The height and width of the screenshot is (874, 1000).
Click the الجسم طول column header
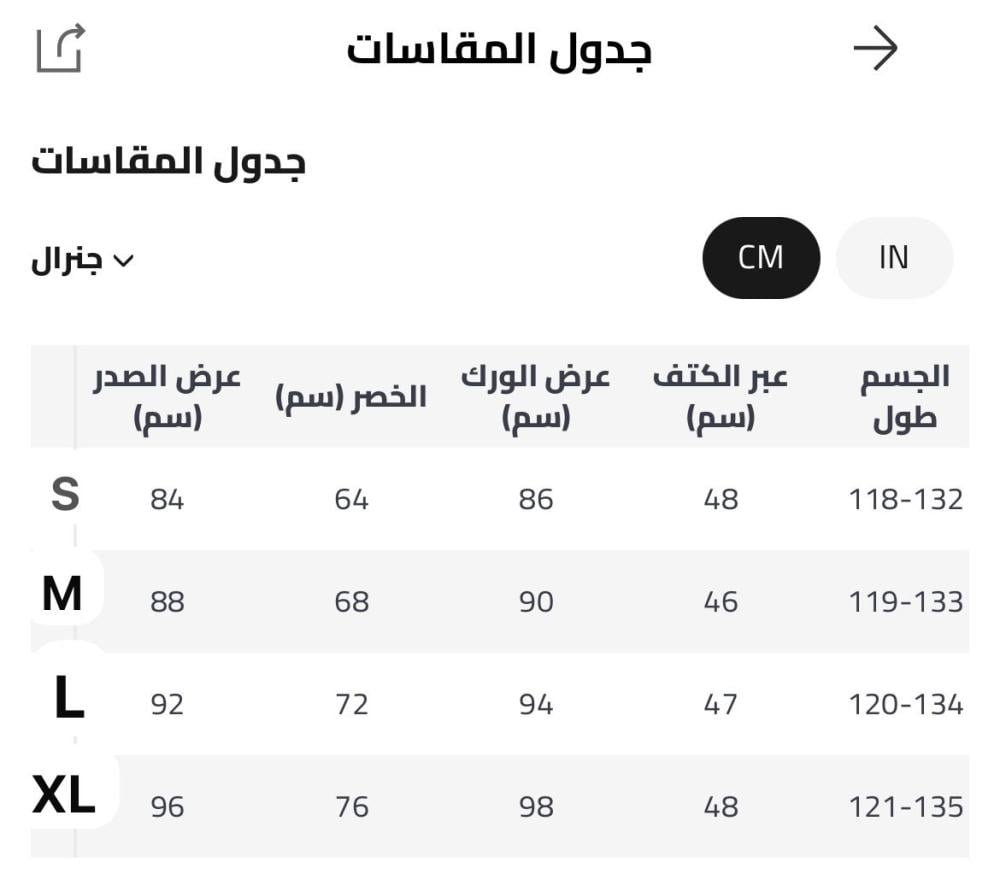pos(905,396)
